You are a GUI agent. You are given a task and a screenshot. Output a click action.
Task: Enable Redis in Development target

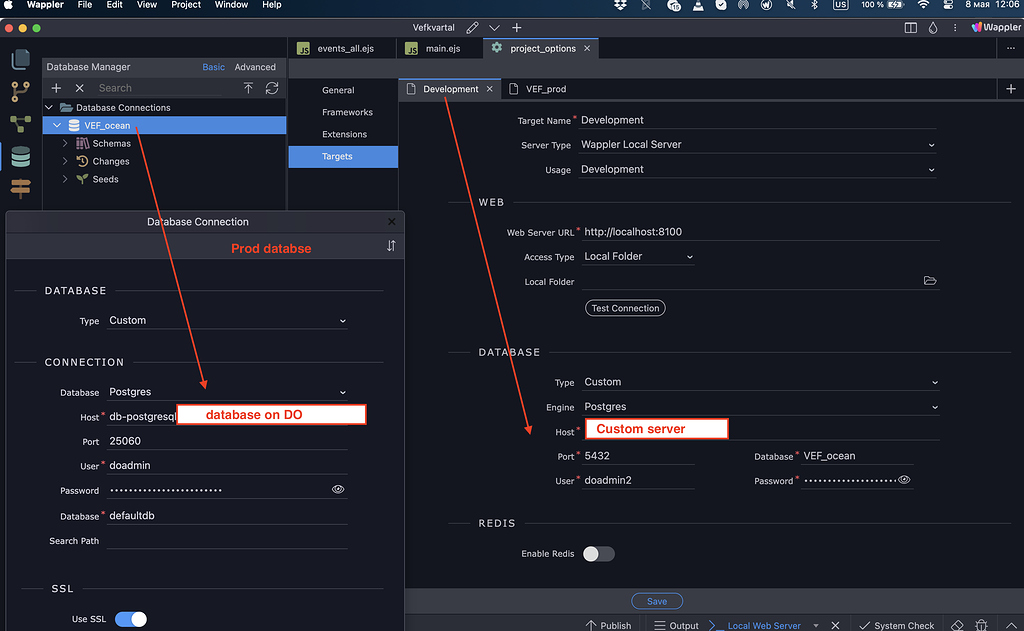pos(598,553)
